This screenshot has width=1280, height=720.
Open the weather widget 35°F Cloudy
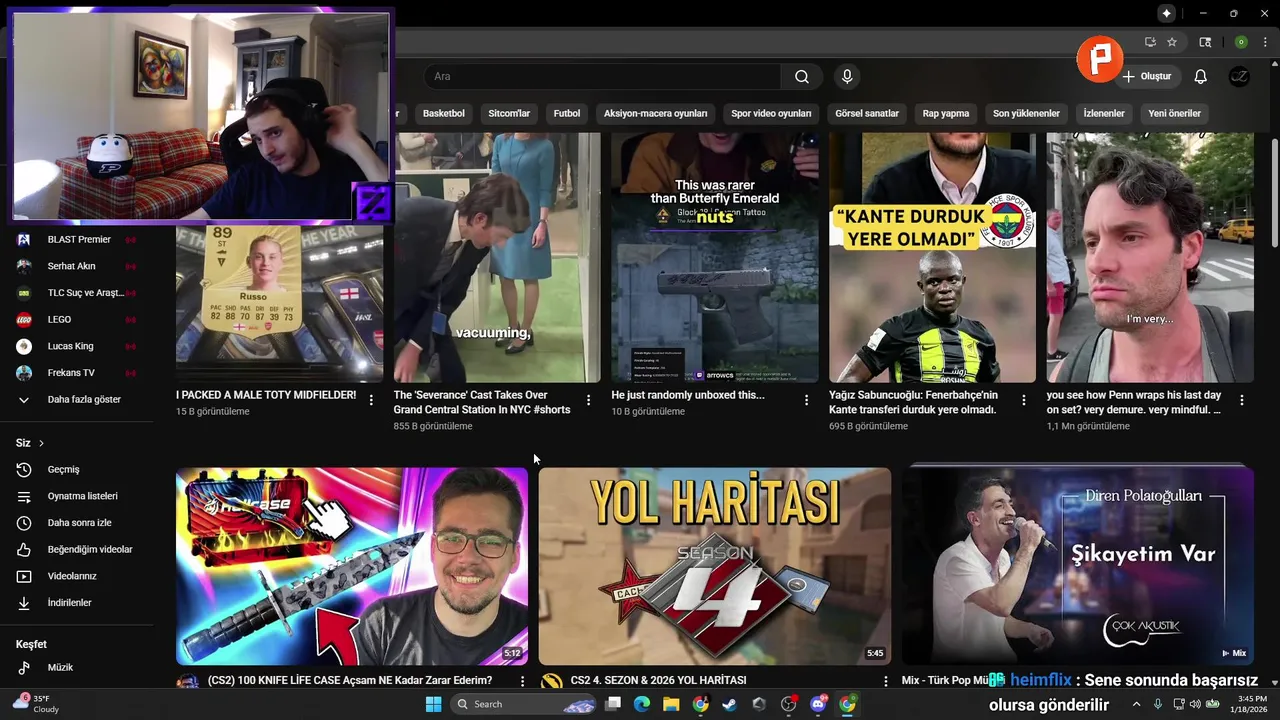[x=35, y=704]
